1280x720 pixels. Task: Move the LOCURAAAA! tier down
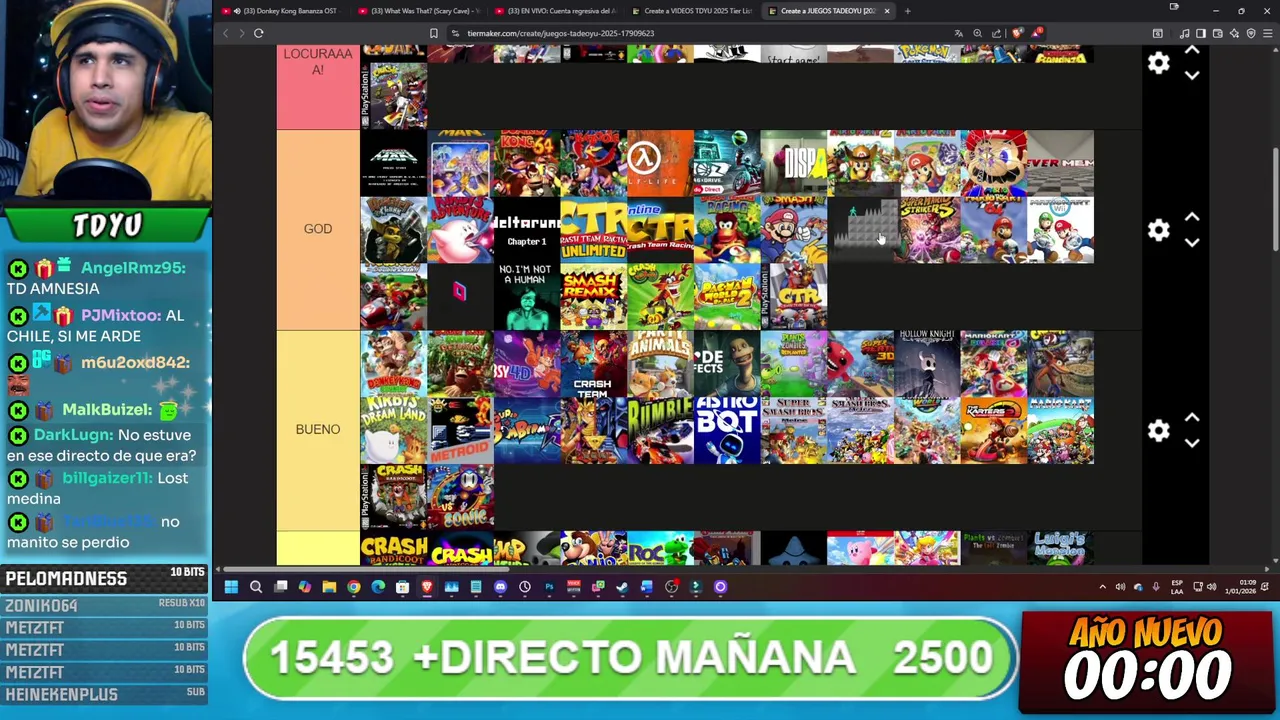click(1192, 75)
